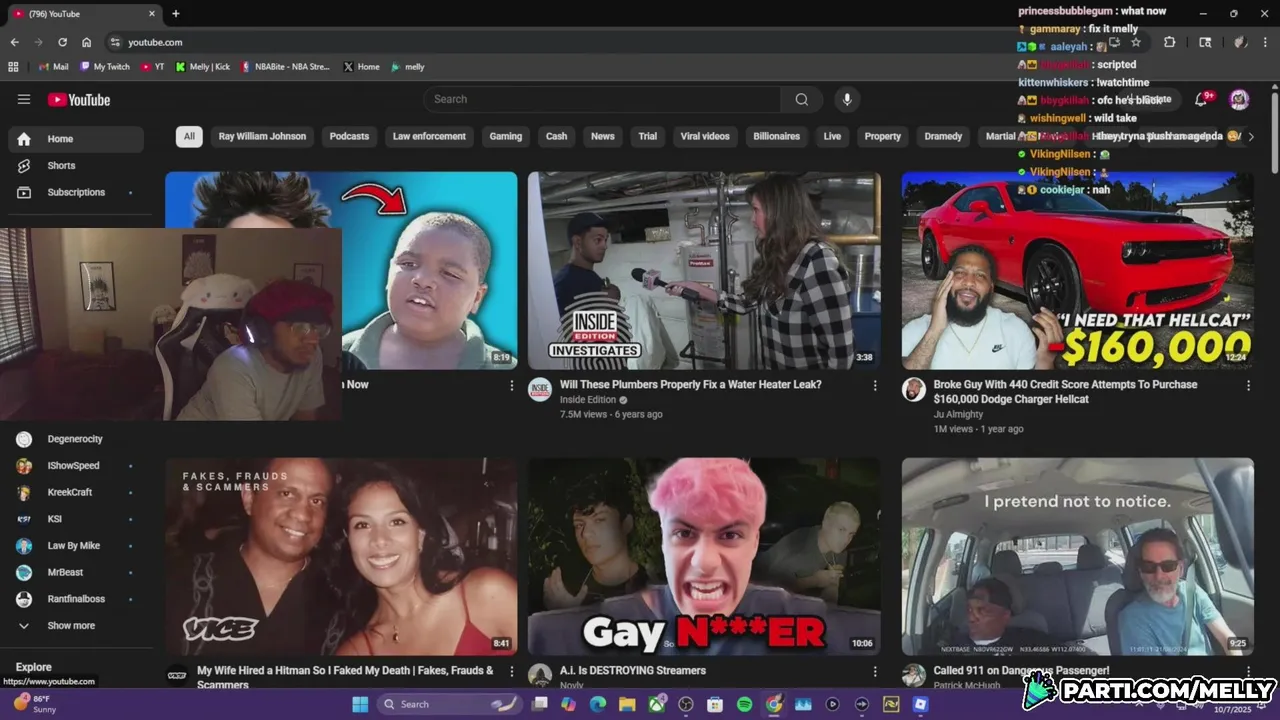This screenshot has width=1280, height=720.
Task: Open the Hellcat $160,000 video thumbnail
Action: pos(1077,270)
